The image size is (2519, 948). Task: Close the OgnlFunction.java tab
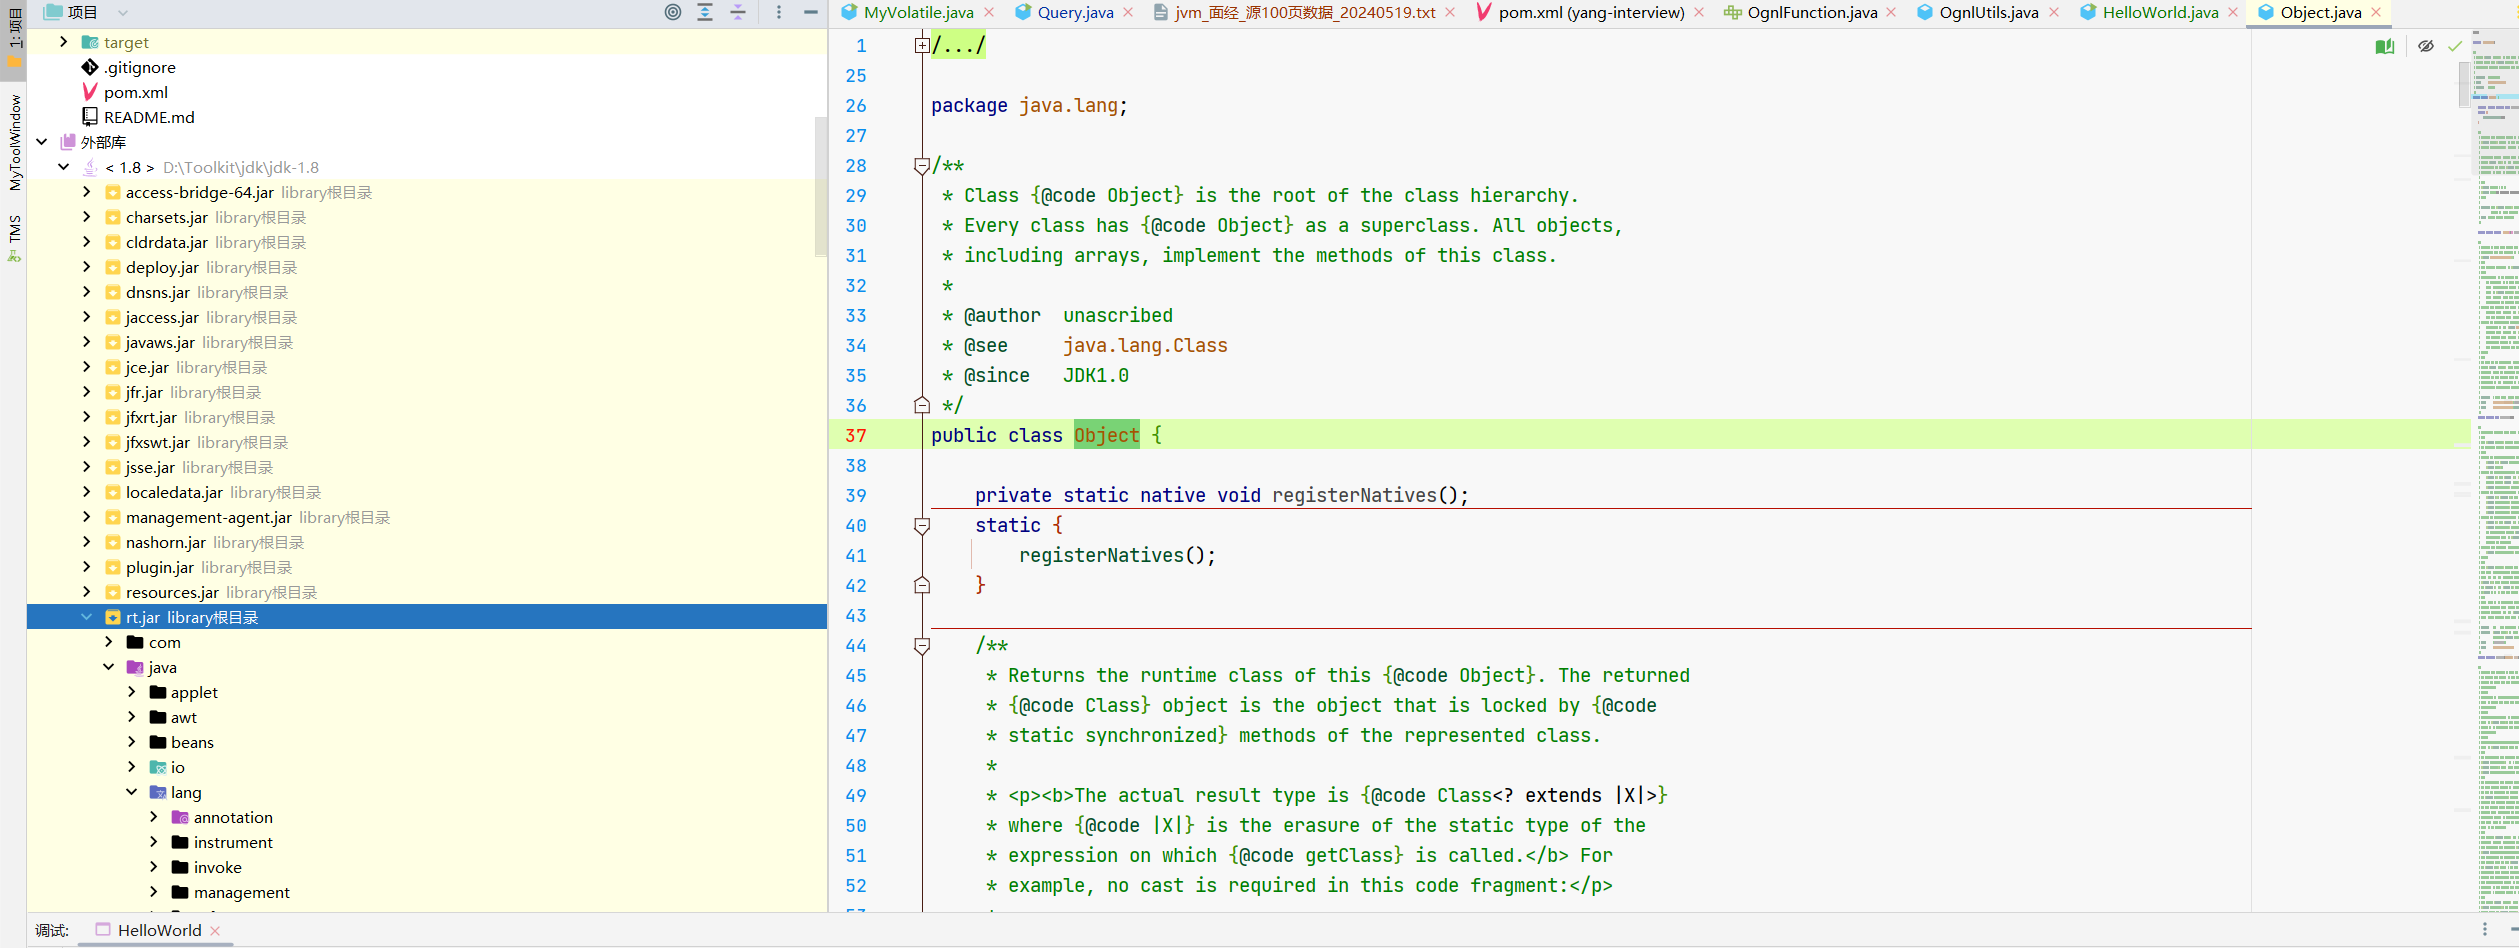pos(1891,12)
